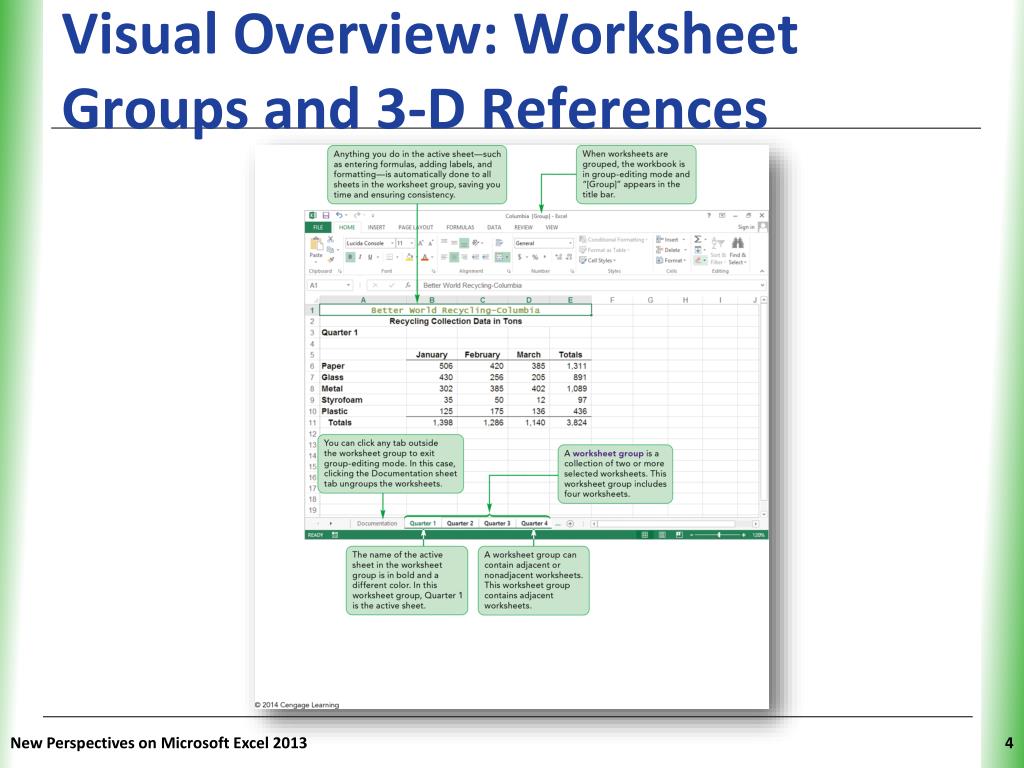Open the FILE tab

point(318,227)
